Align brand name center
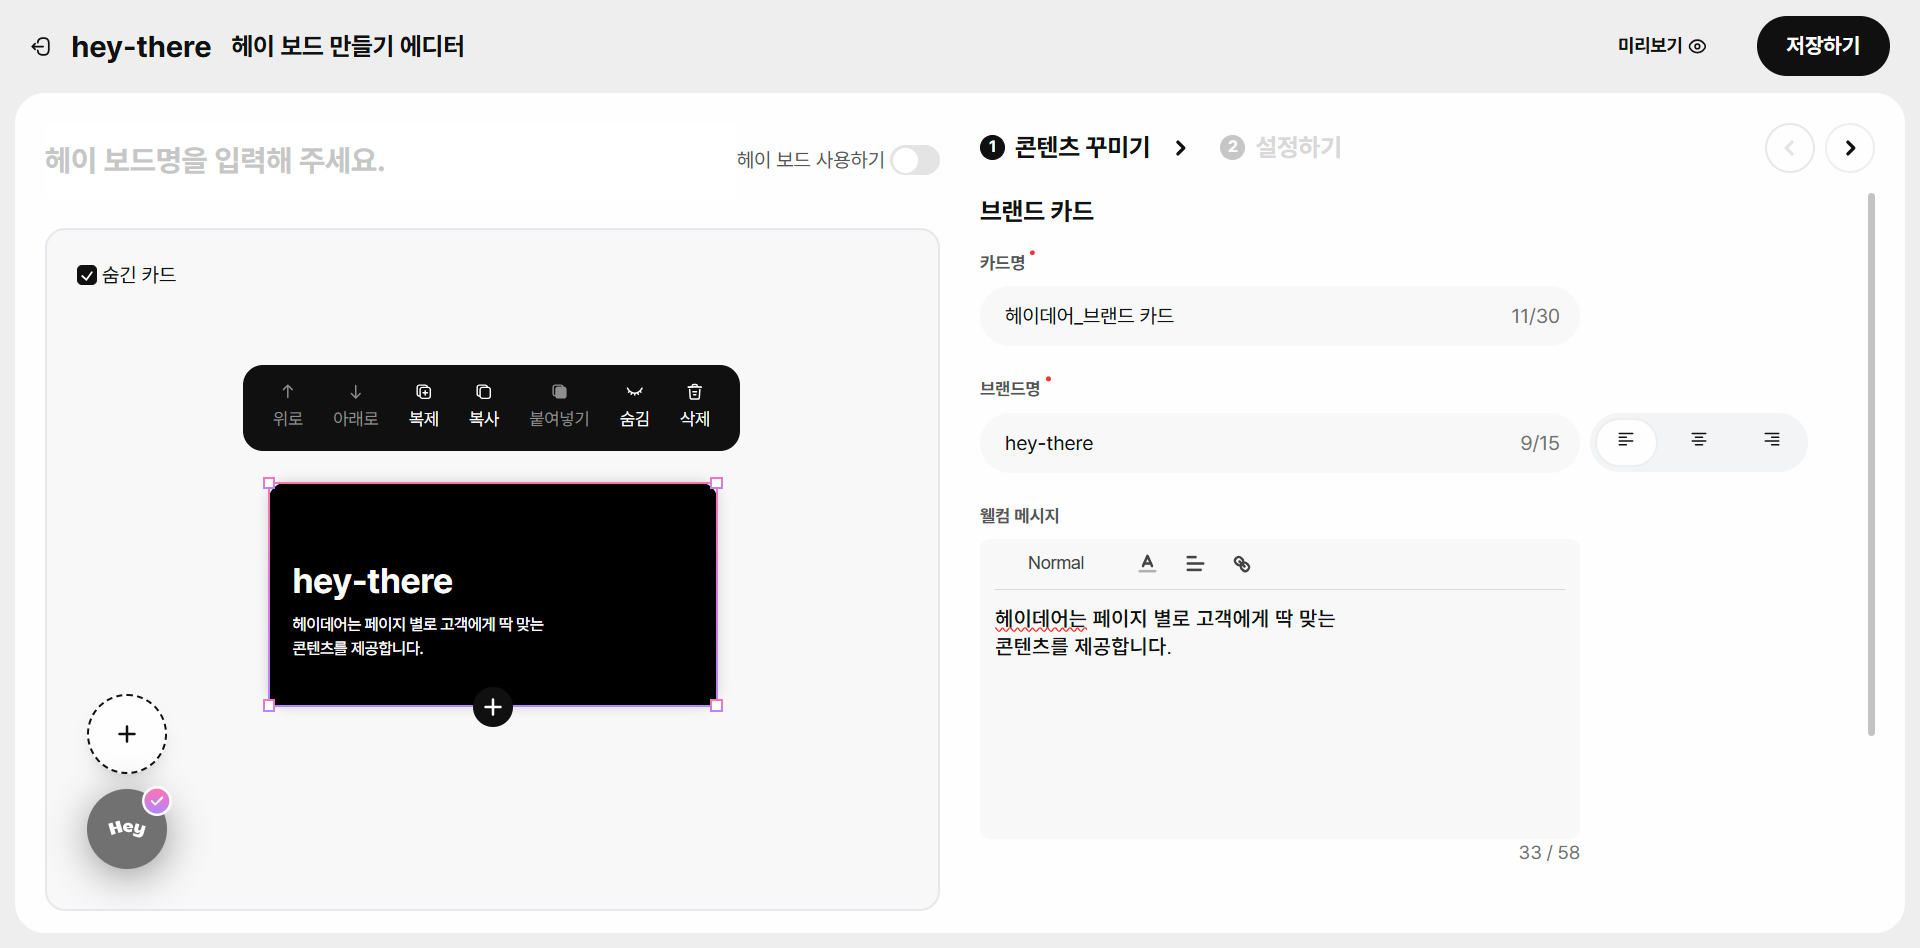Image resolution: width=1920 pixels, height=948 pixels. click(1699, 440)
